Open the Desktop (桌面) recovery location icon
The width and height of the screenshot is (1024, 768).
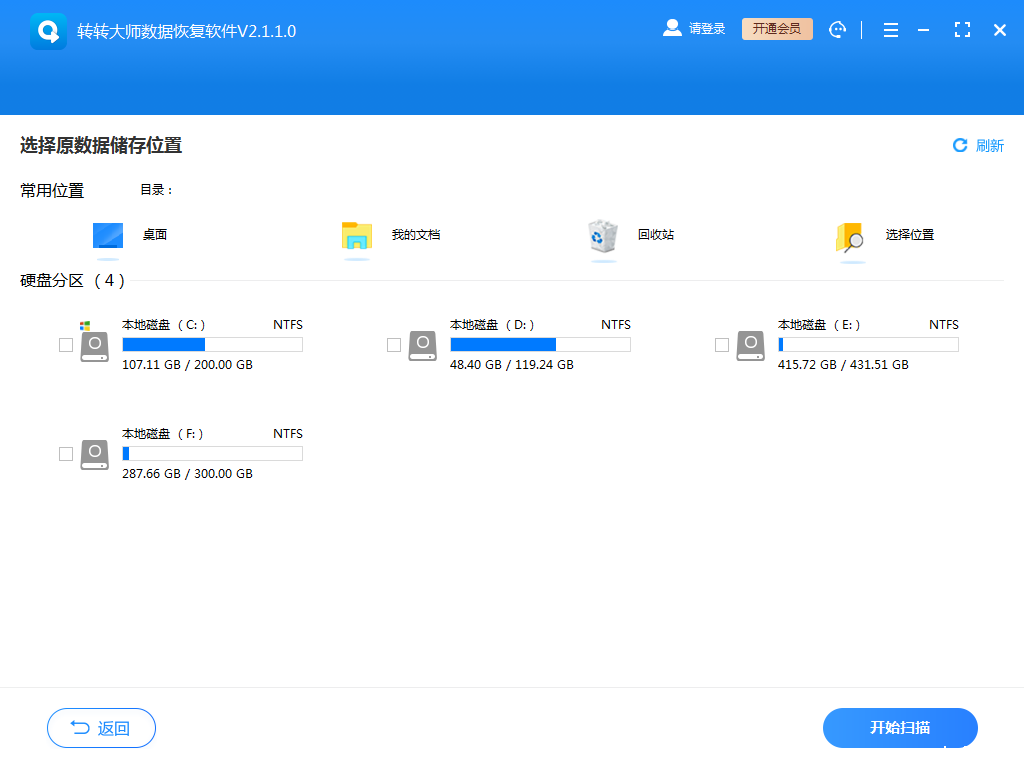[x=107, y=234]
